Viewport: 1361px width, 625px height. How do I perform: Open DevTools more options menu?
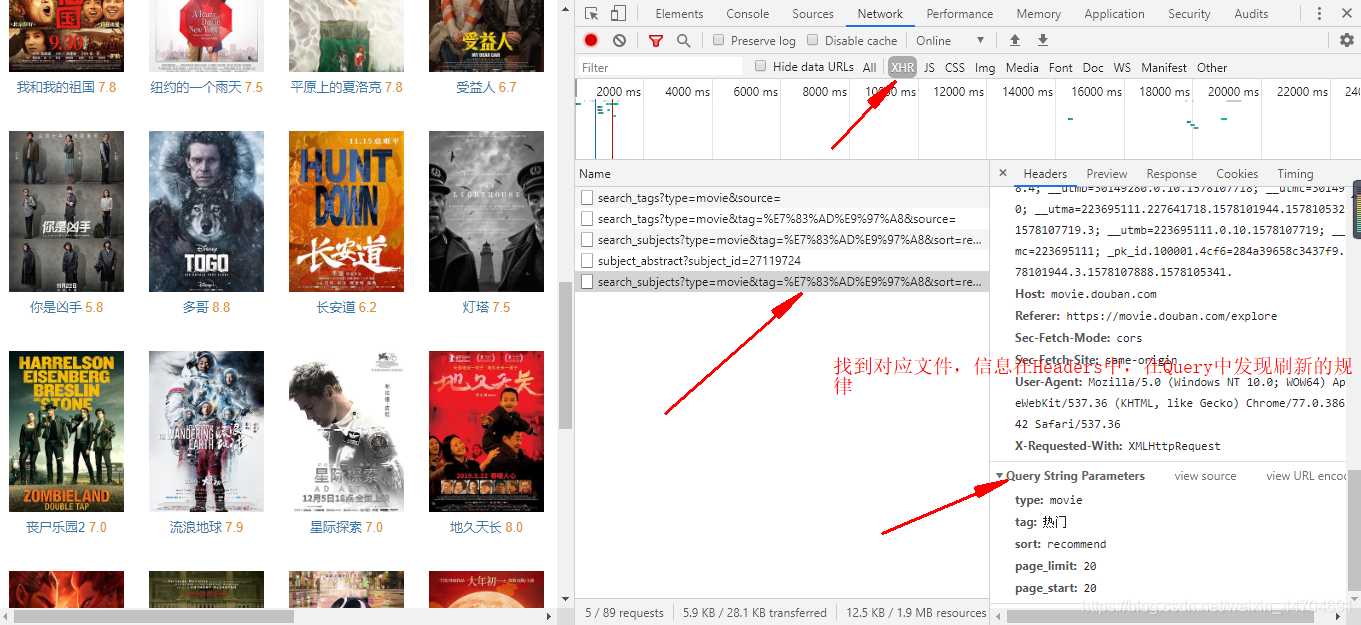pyautogui.click(x=1320, y=14)
